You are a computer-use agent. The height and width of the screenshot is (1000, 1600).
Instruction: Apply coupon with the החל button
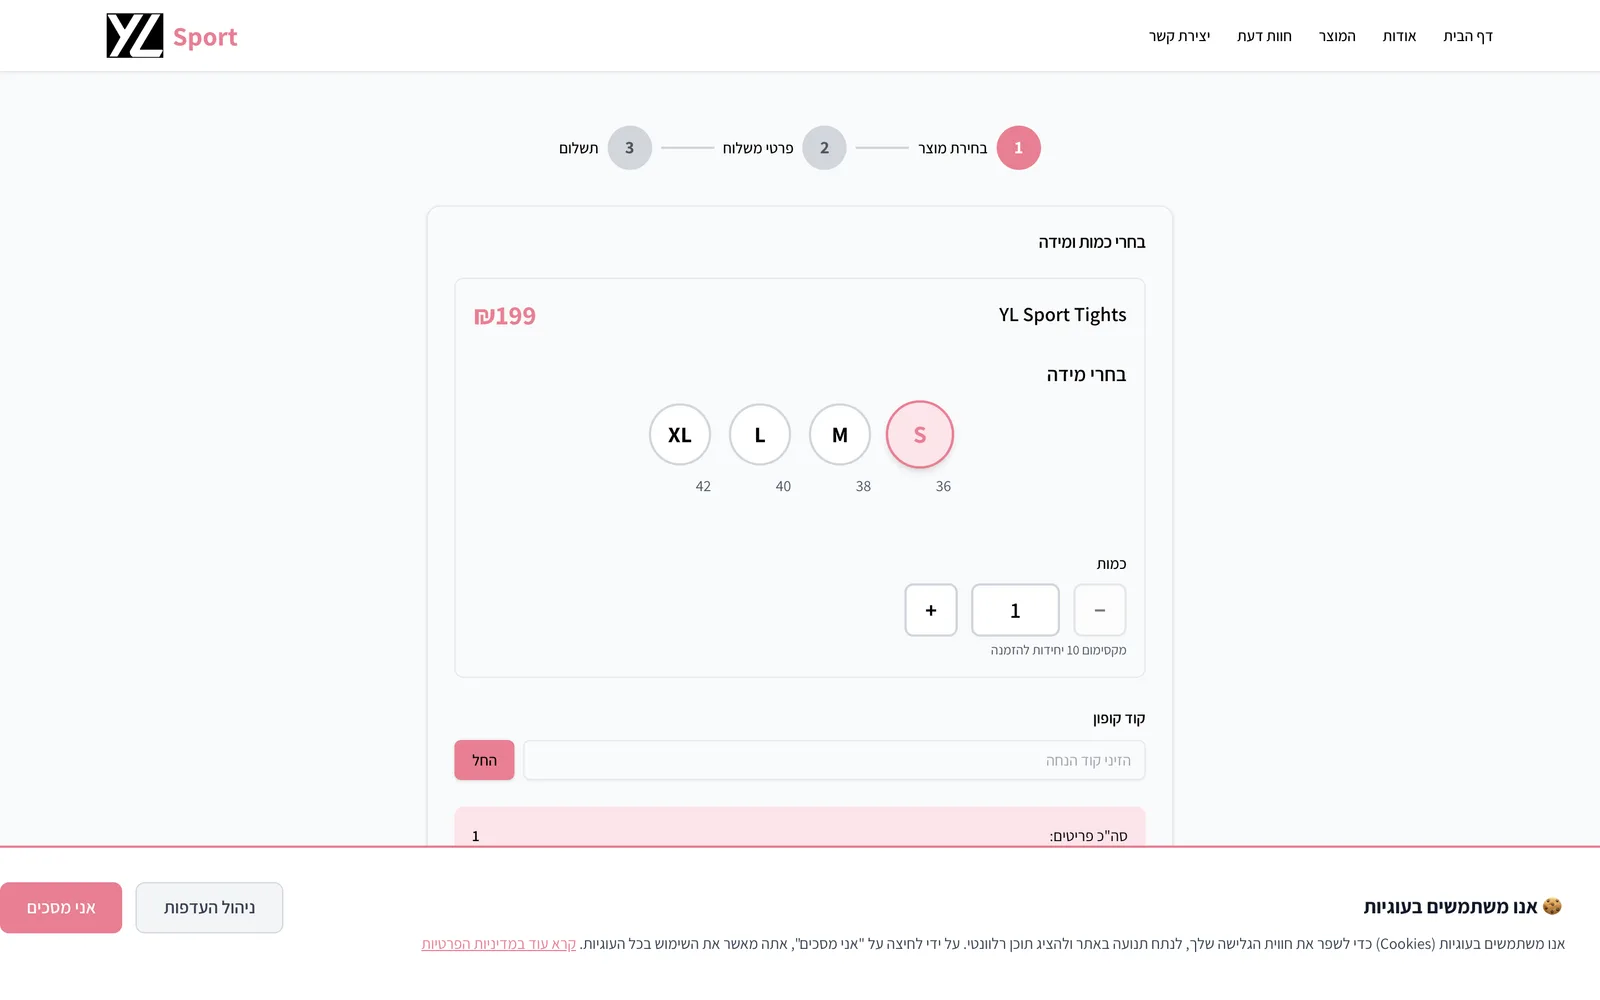click(x=484, y=760)
